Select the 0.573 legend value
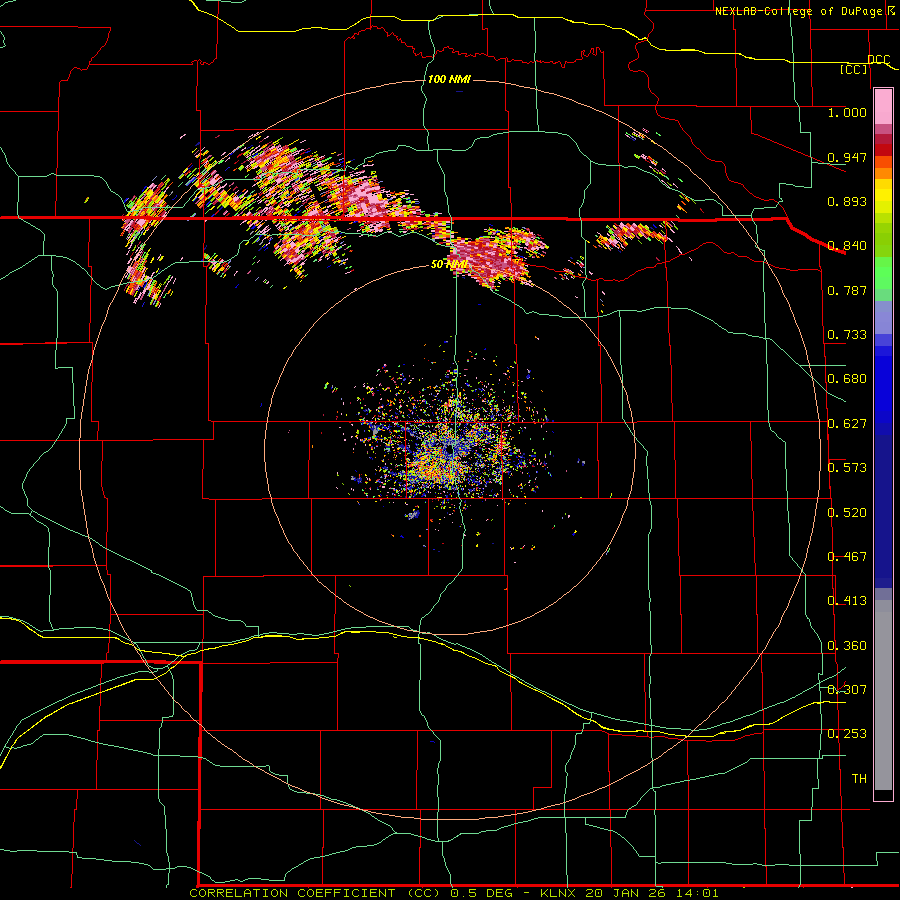Image resolution: width=900 pixels, height=900 pixels. (847, 467)
